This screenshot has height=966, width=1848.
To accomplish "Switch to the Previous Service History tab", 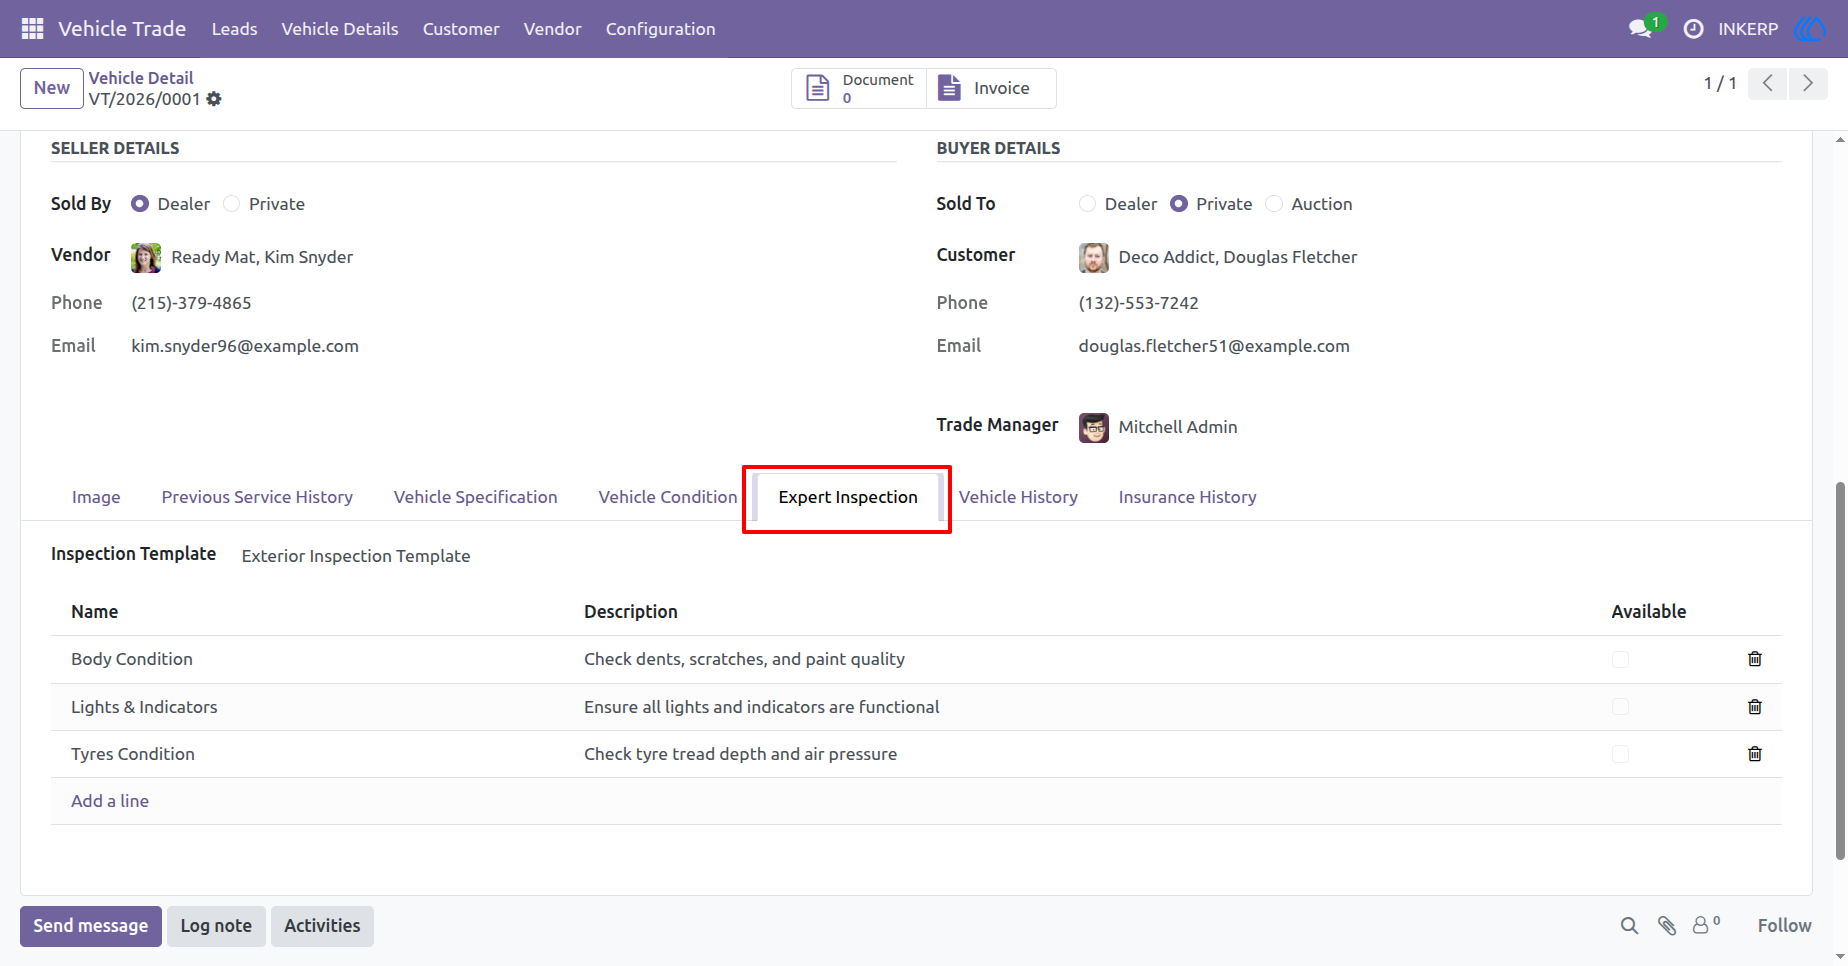I will pos(257,497).
